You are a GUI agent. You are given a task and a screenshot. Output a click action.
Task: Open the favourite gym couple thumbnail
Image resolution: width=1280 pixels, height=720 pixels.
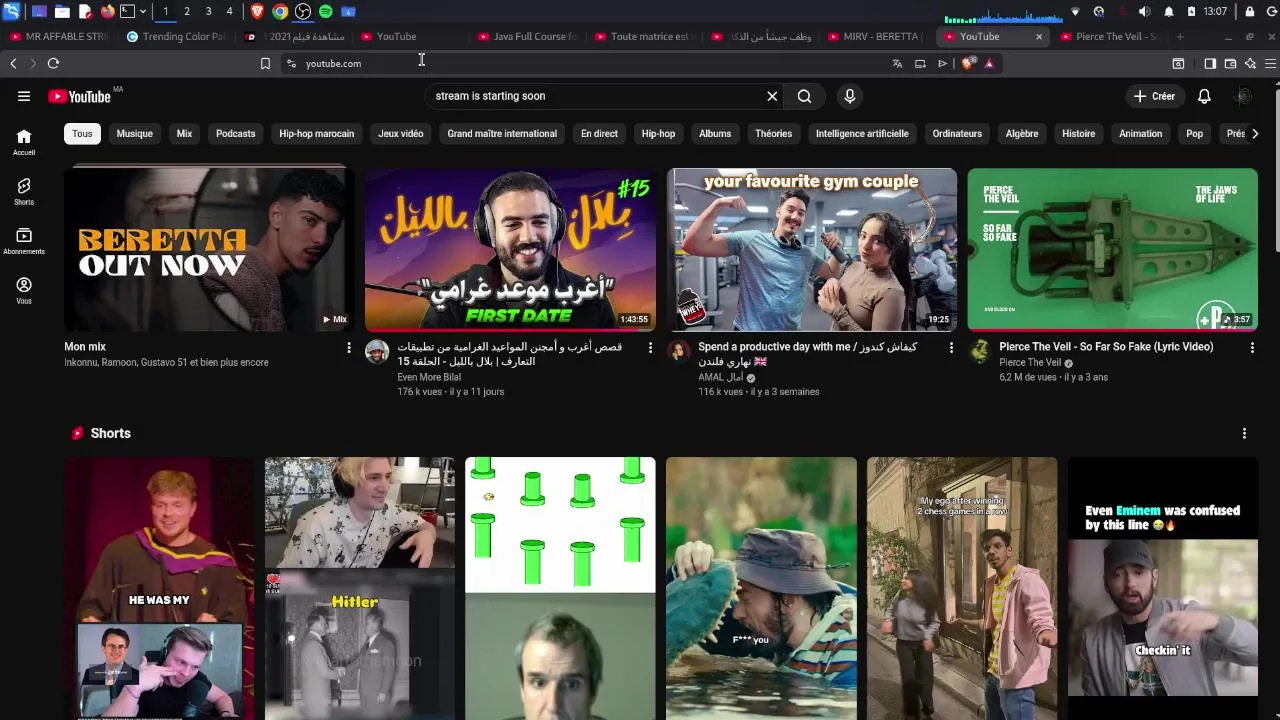(812, 249)
